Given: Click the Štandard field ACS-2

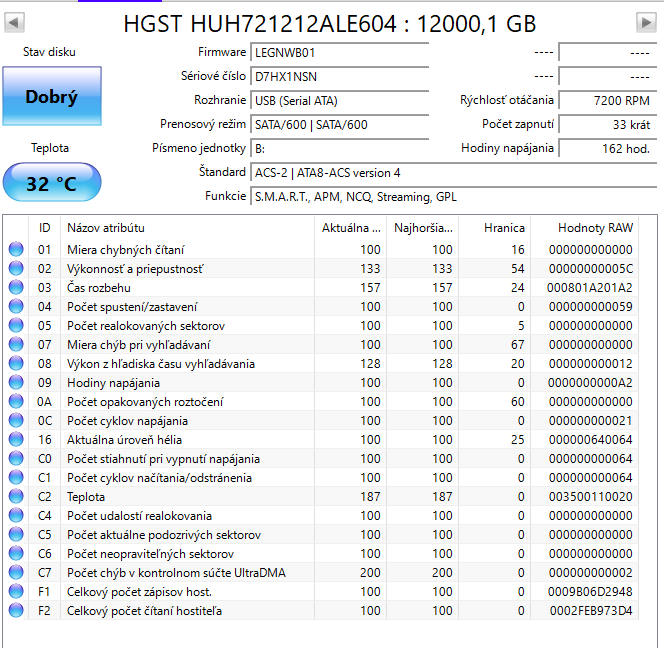Looking at the screenshot, I should coord(454,173).
